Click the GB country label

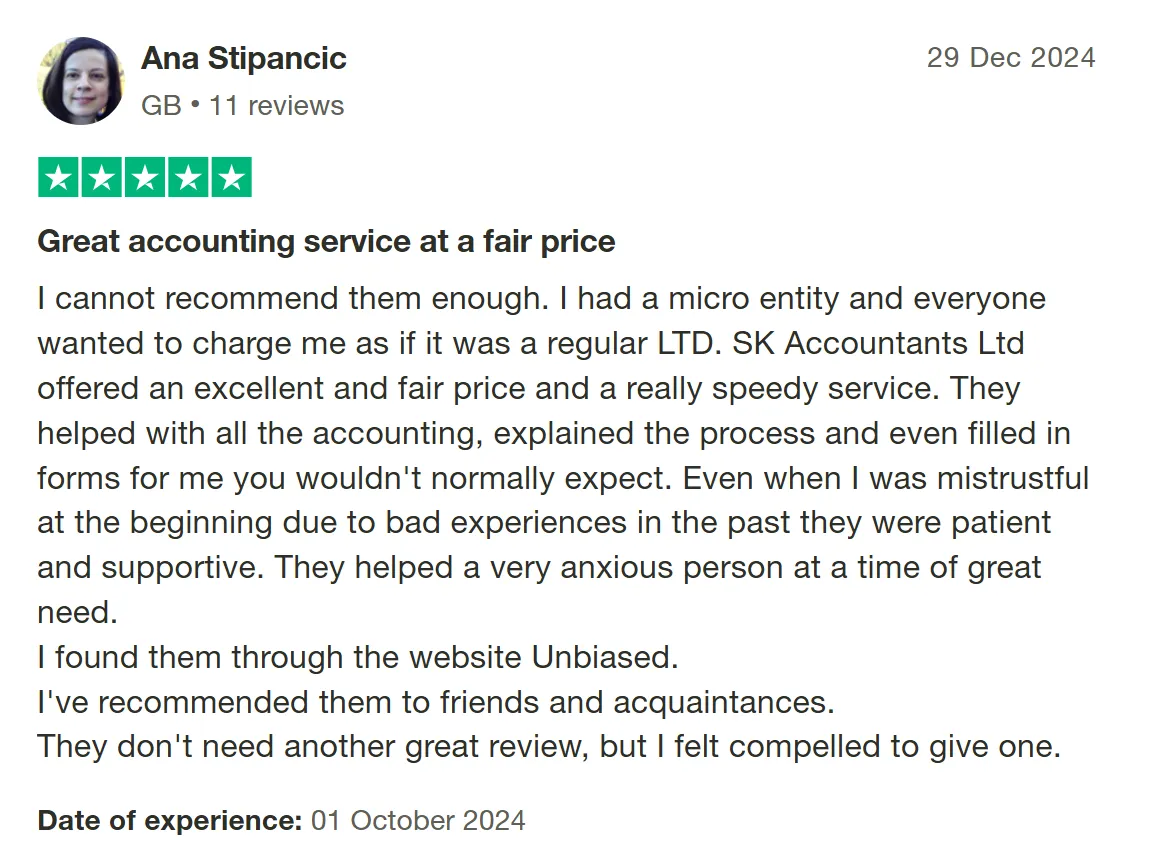pyautogui.click(x=161, y=106)
